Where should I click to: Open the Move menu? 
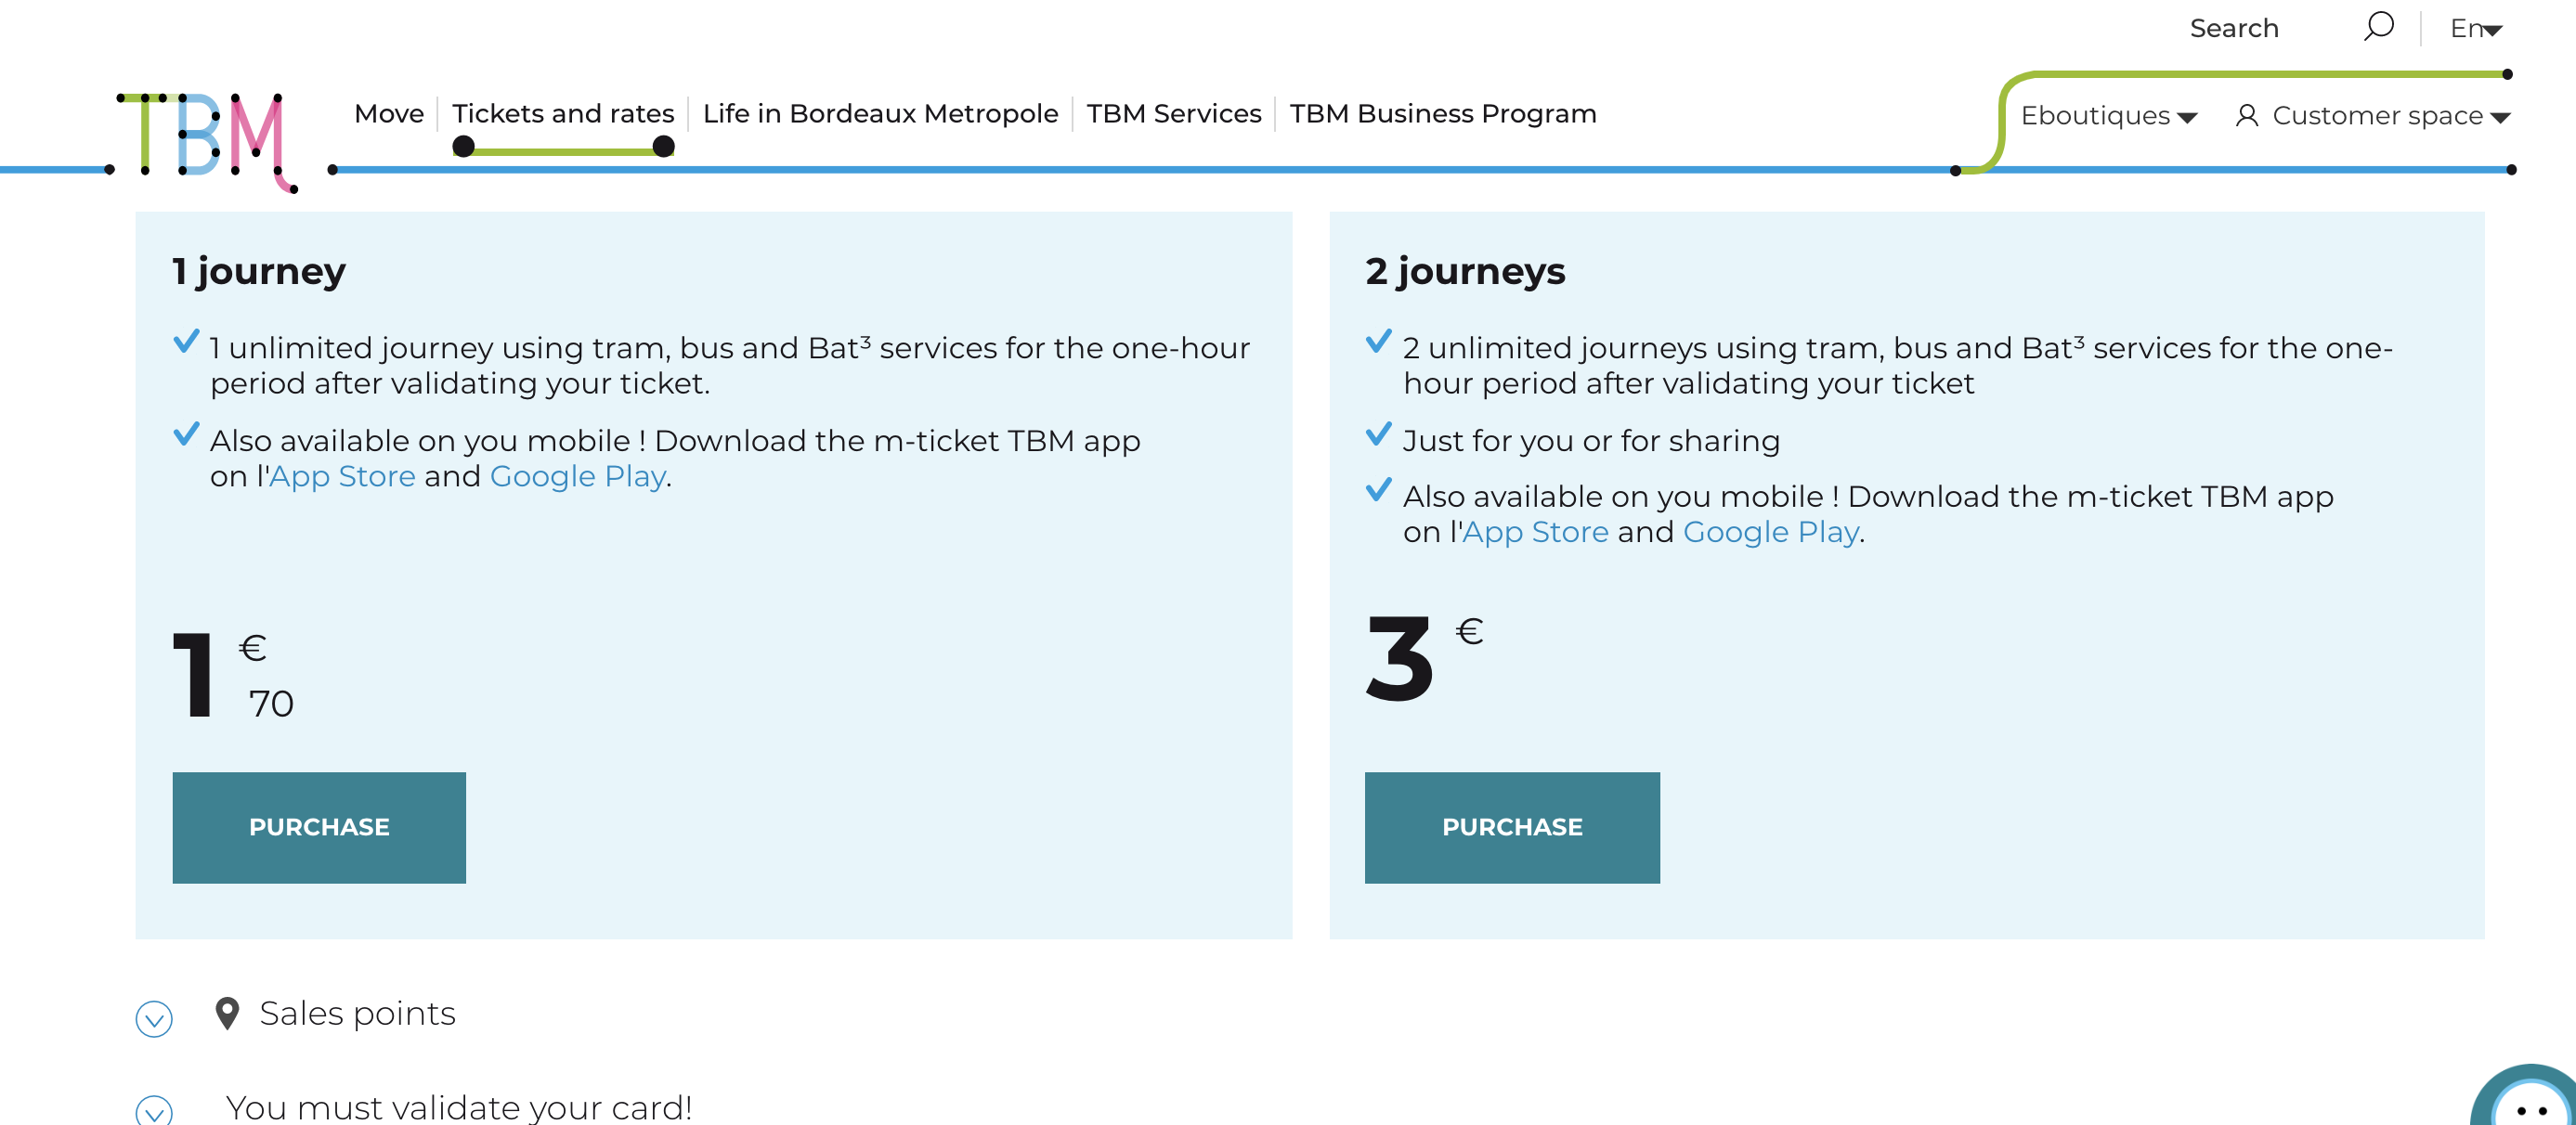coord(389,114)
